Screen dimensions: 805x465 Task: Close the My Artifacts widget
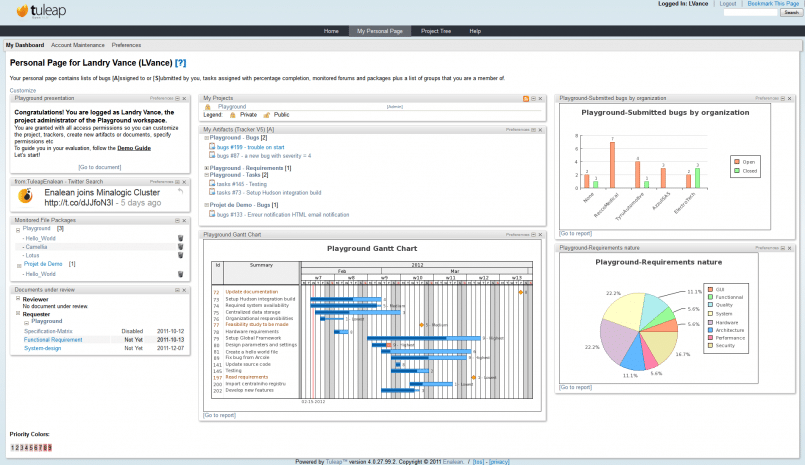540,130
